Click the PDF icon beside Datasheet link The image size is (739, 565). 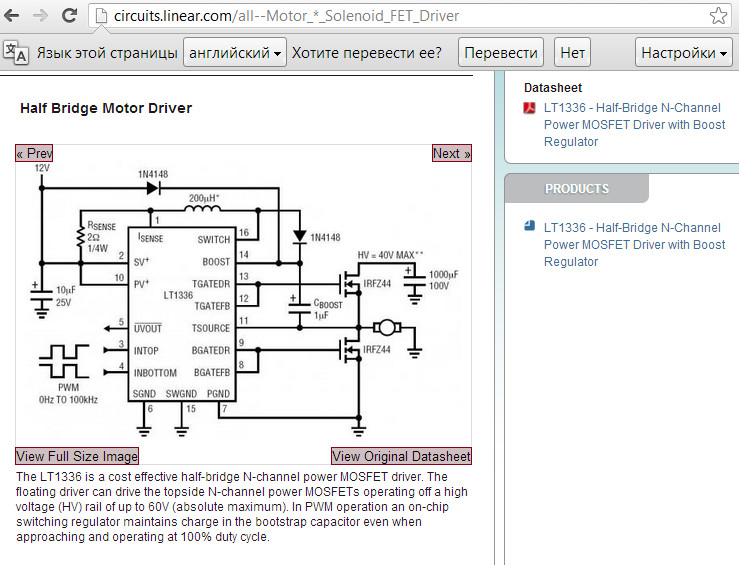click(x=531, y=108)
